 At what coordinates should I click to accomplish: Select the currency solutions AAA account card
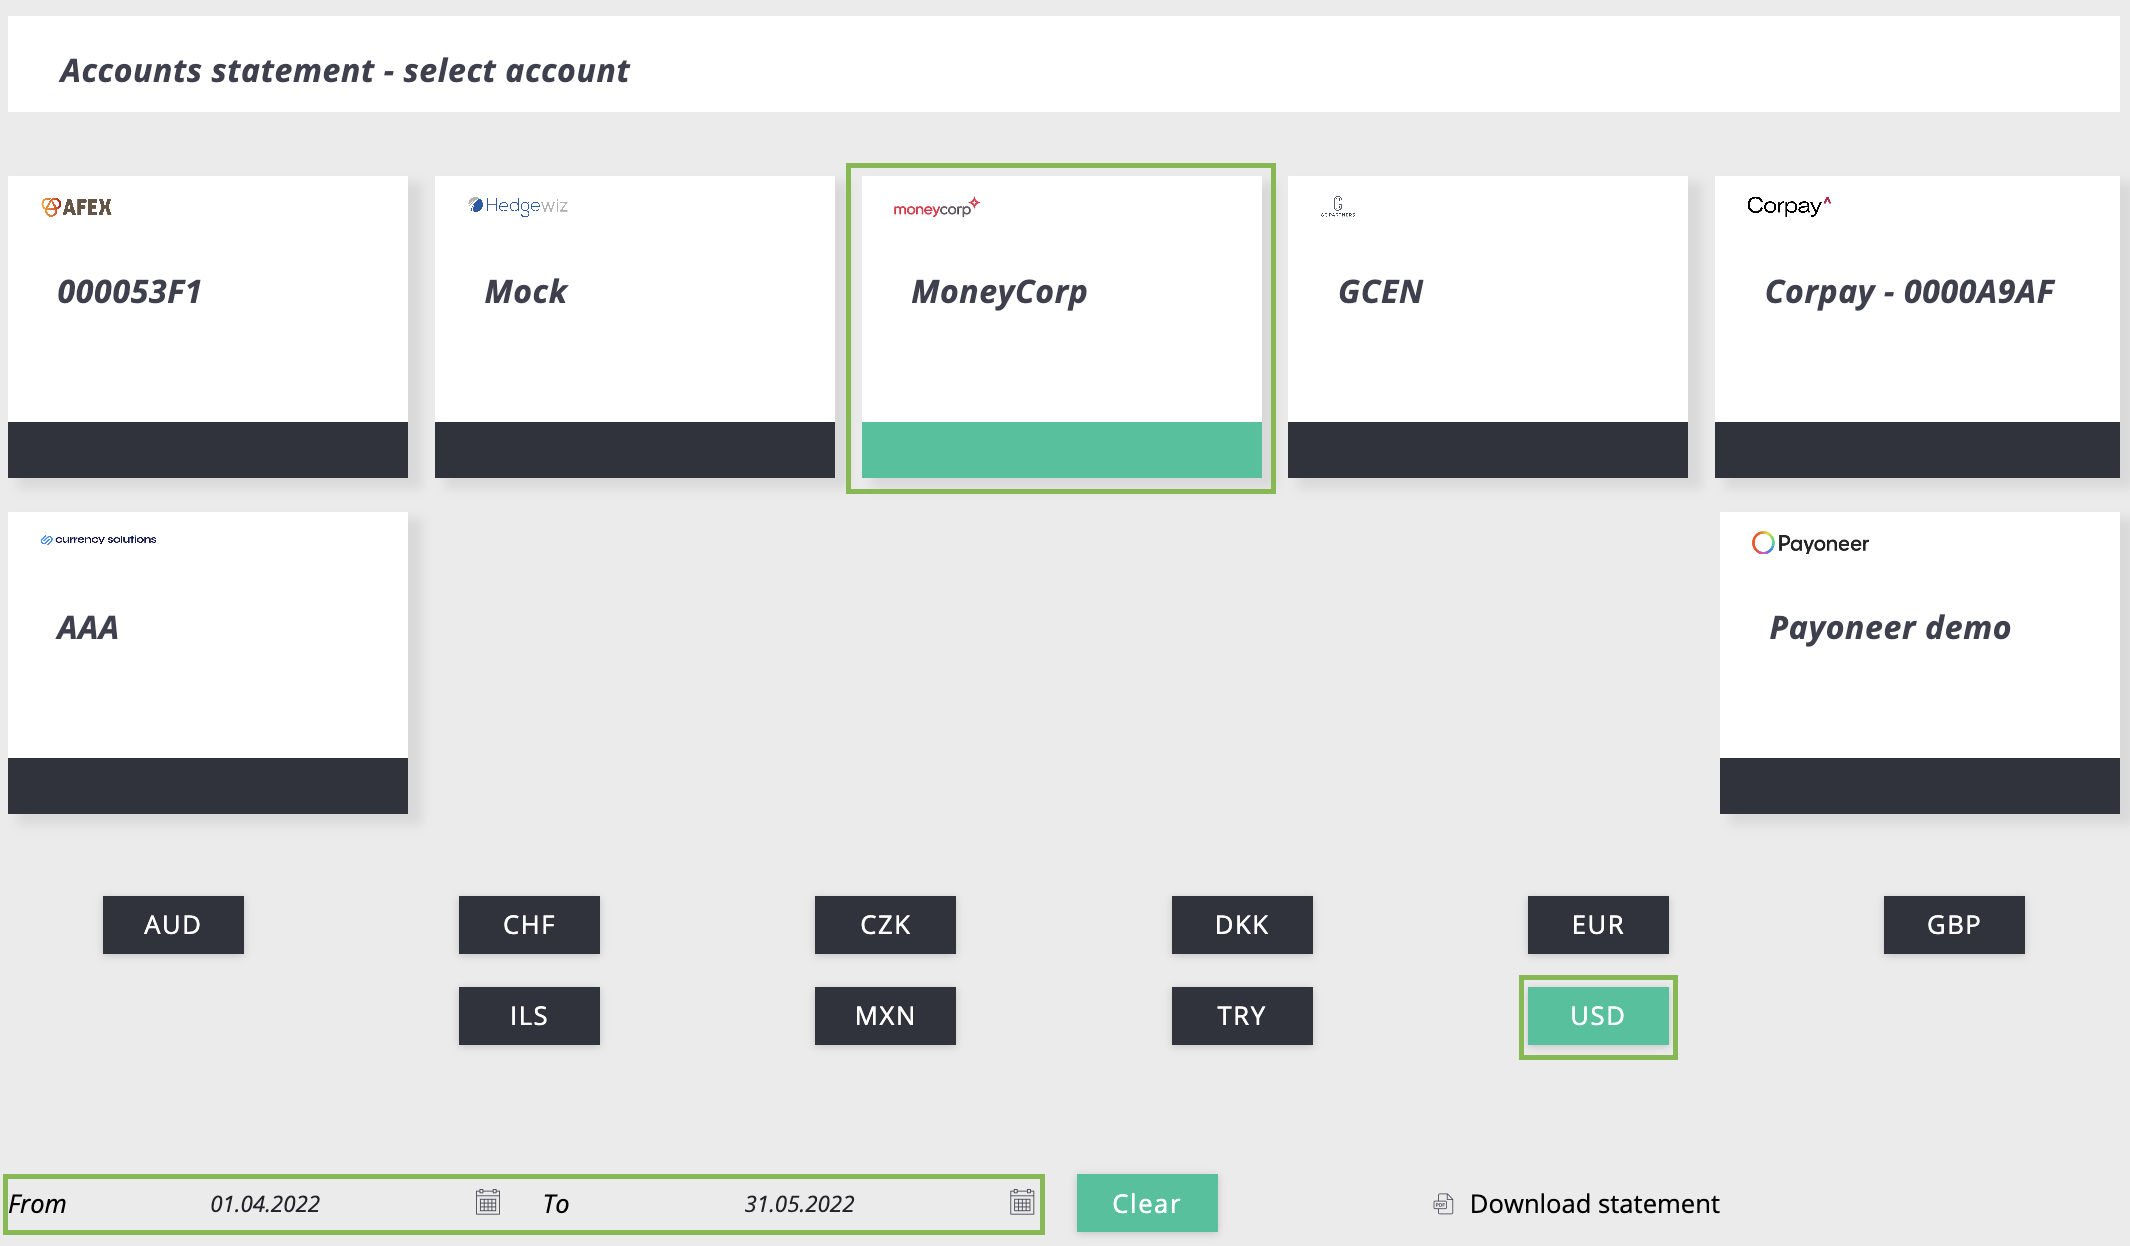pyautogui.click(x=208, y=663)
